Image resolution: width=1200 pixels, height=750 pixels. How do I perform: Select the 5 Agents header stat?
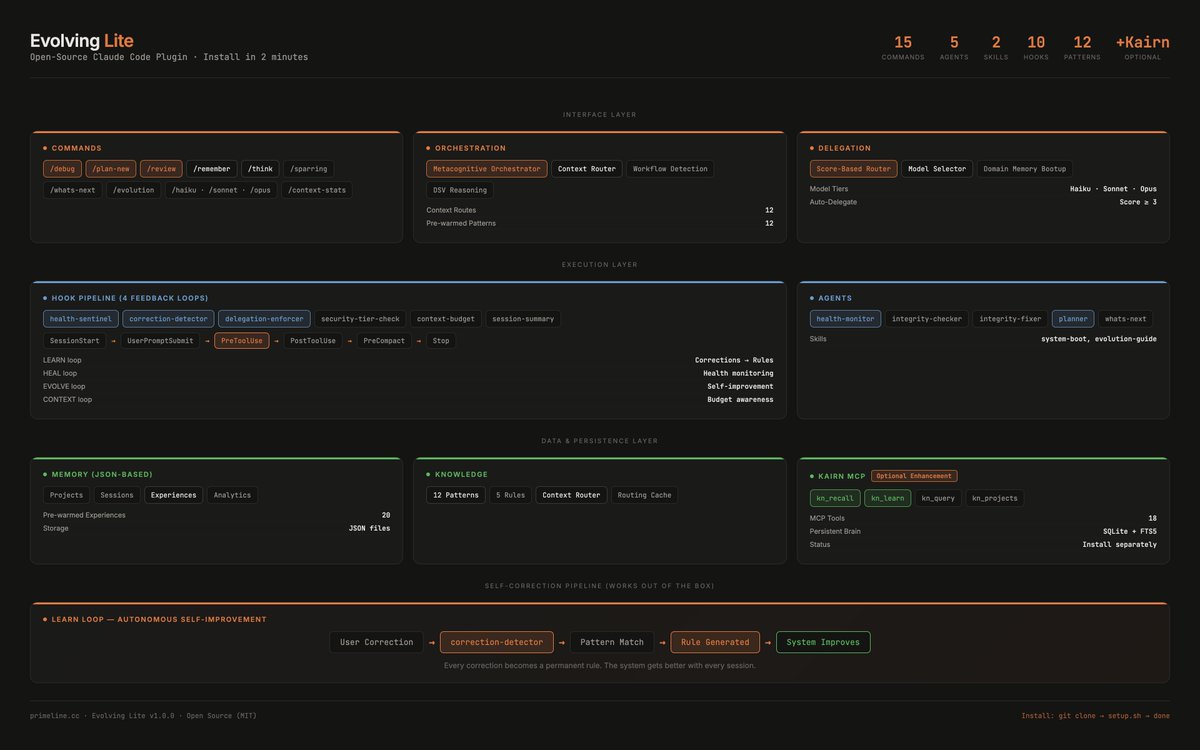click(x=954, y=47)
